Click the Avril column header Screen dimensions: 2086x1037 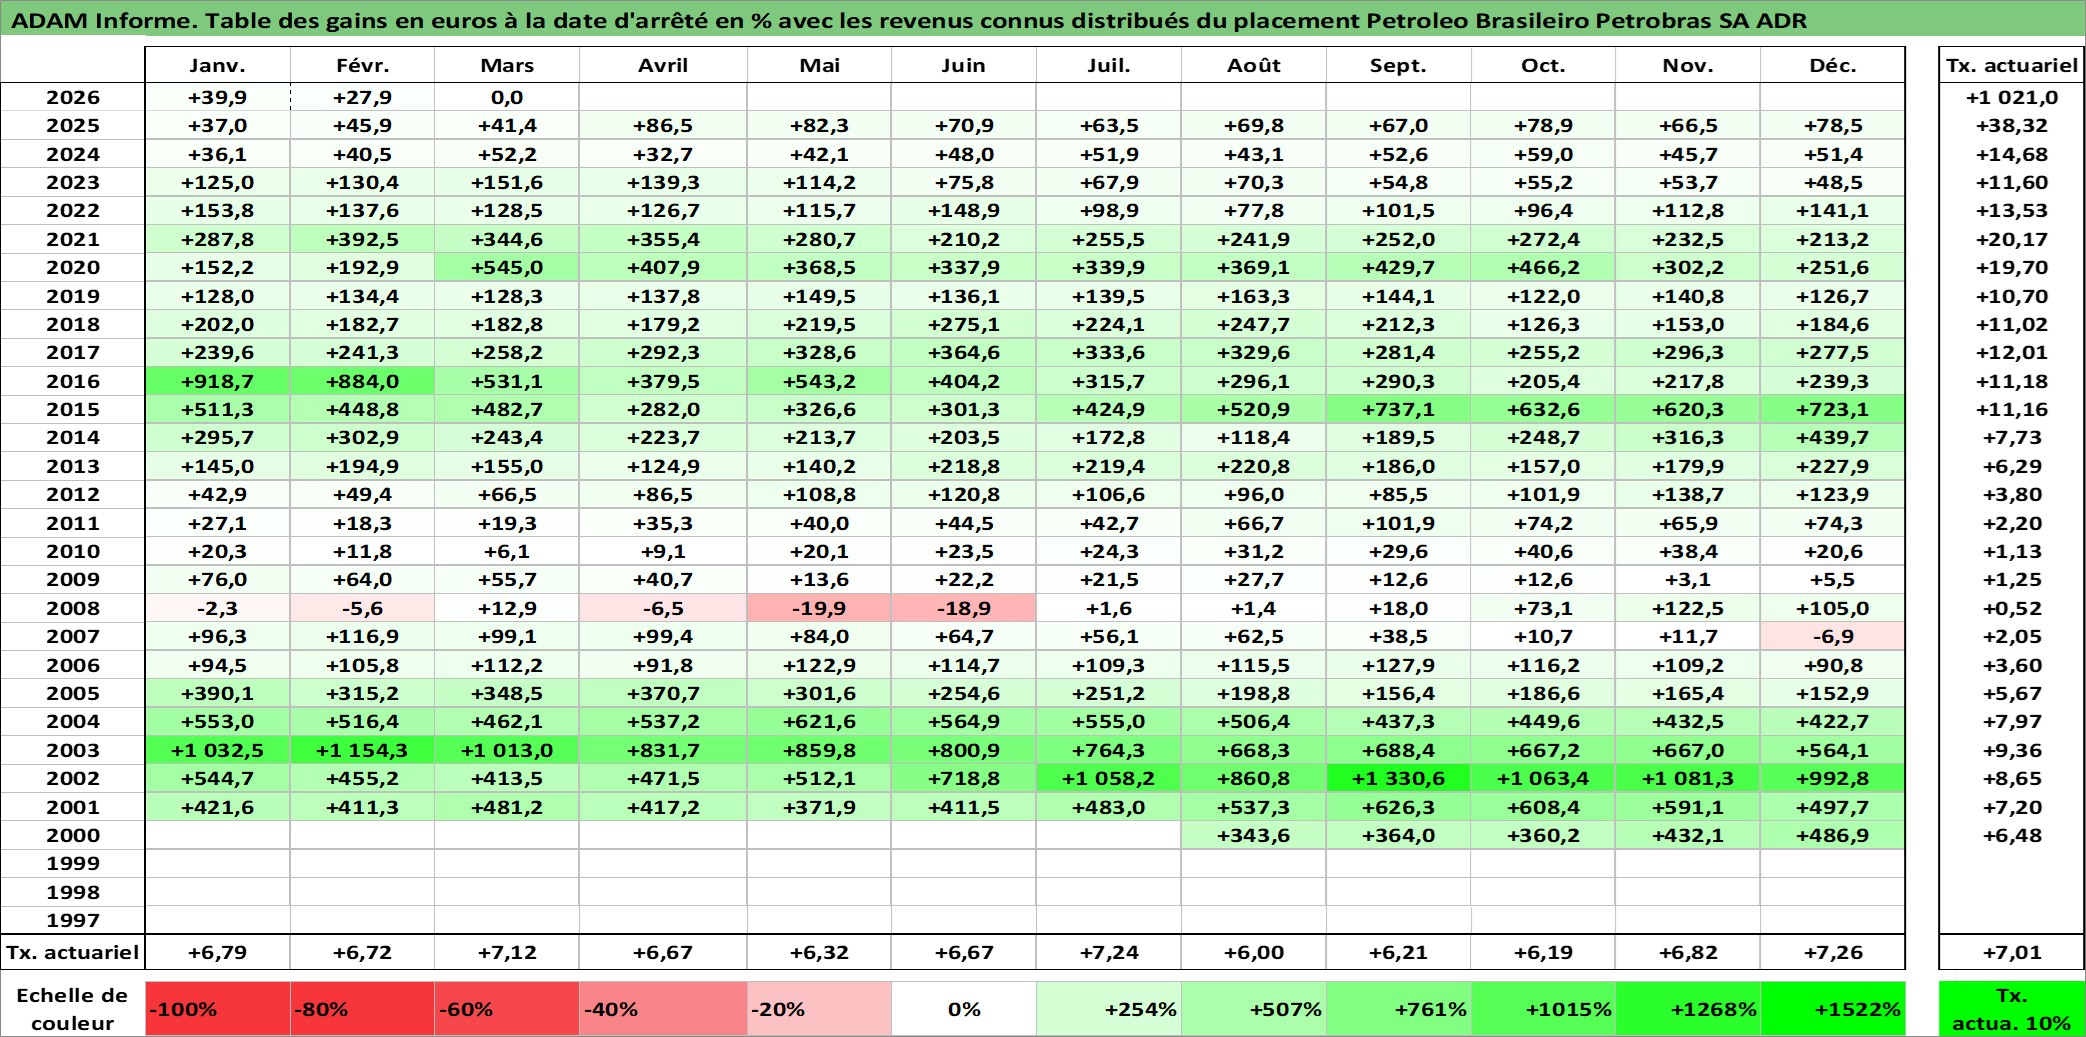663,65
